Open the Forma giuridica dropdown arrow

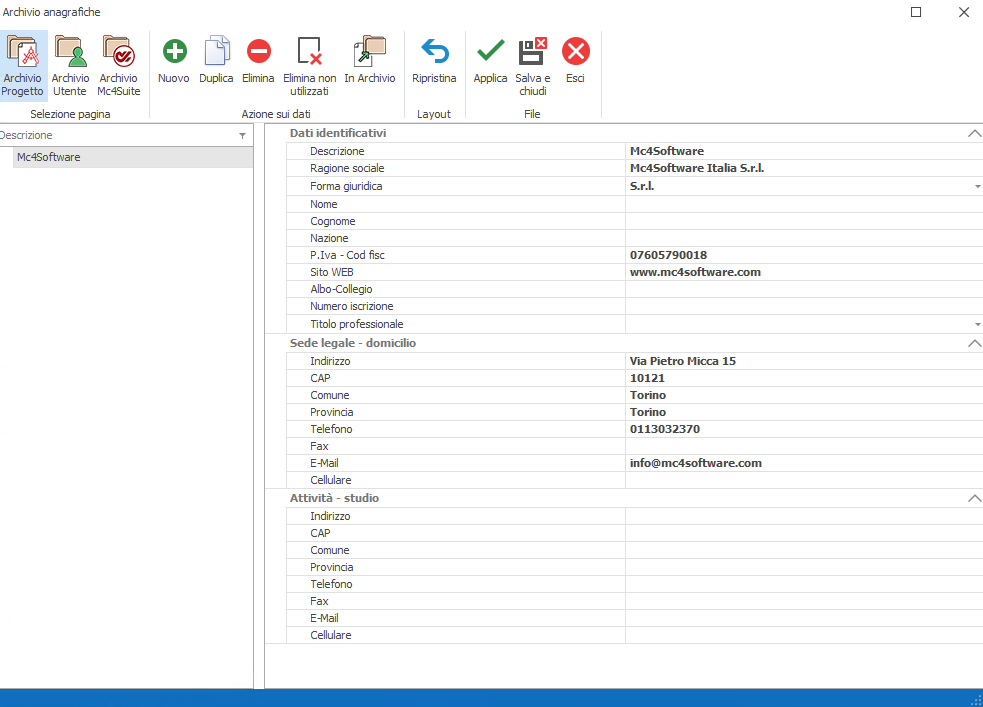tap(977, 186)
